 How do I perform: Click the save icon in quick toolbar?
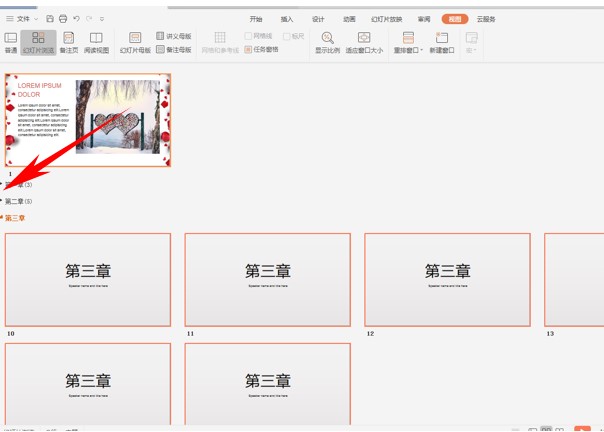pyautogui.click(x=50, y=19)
